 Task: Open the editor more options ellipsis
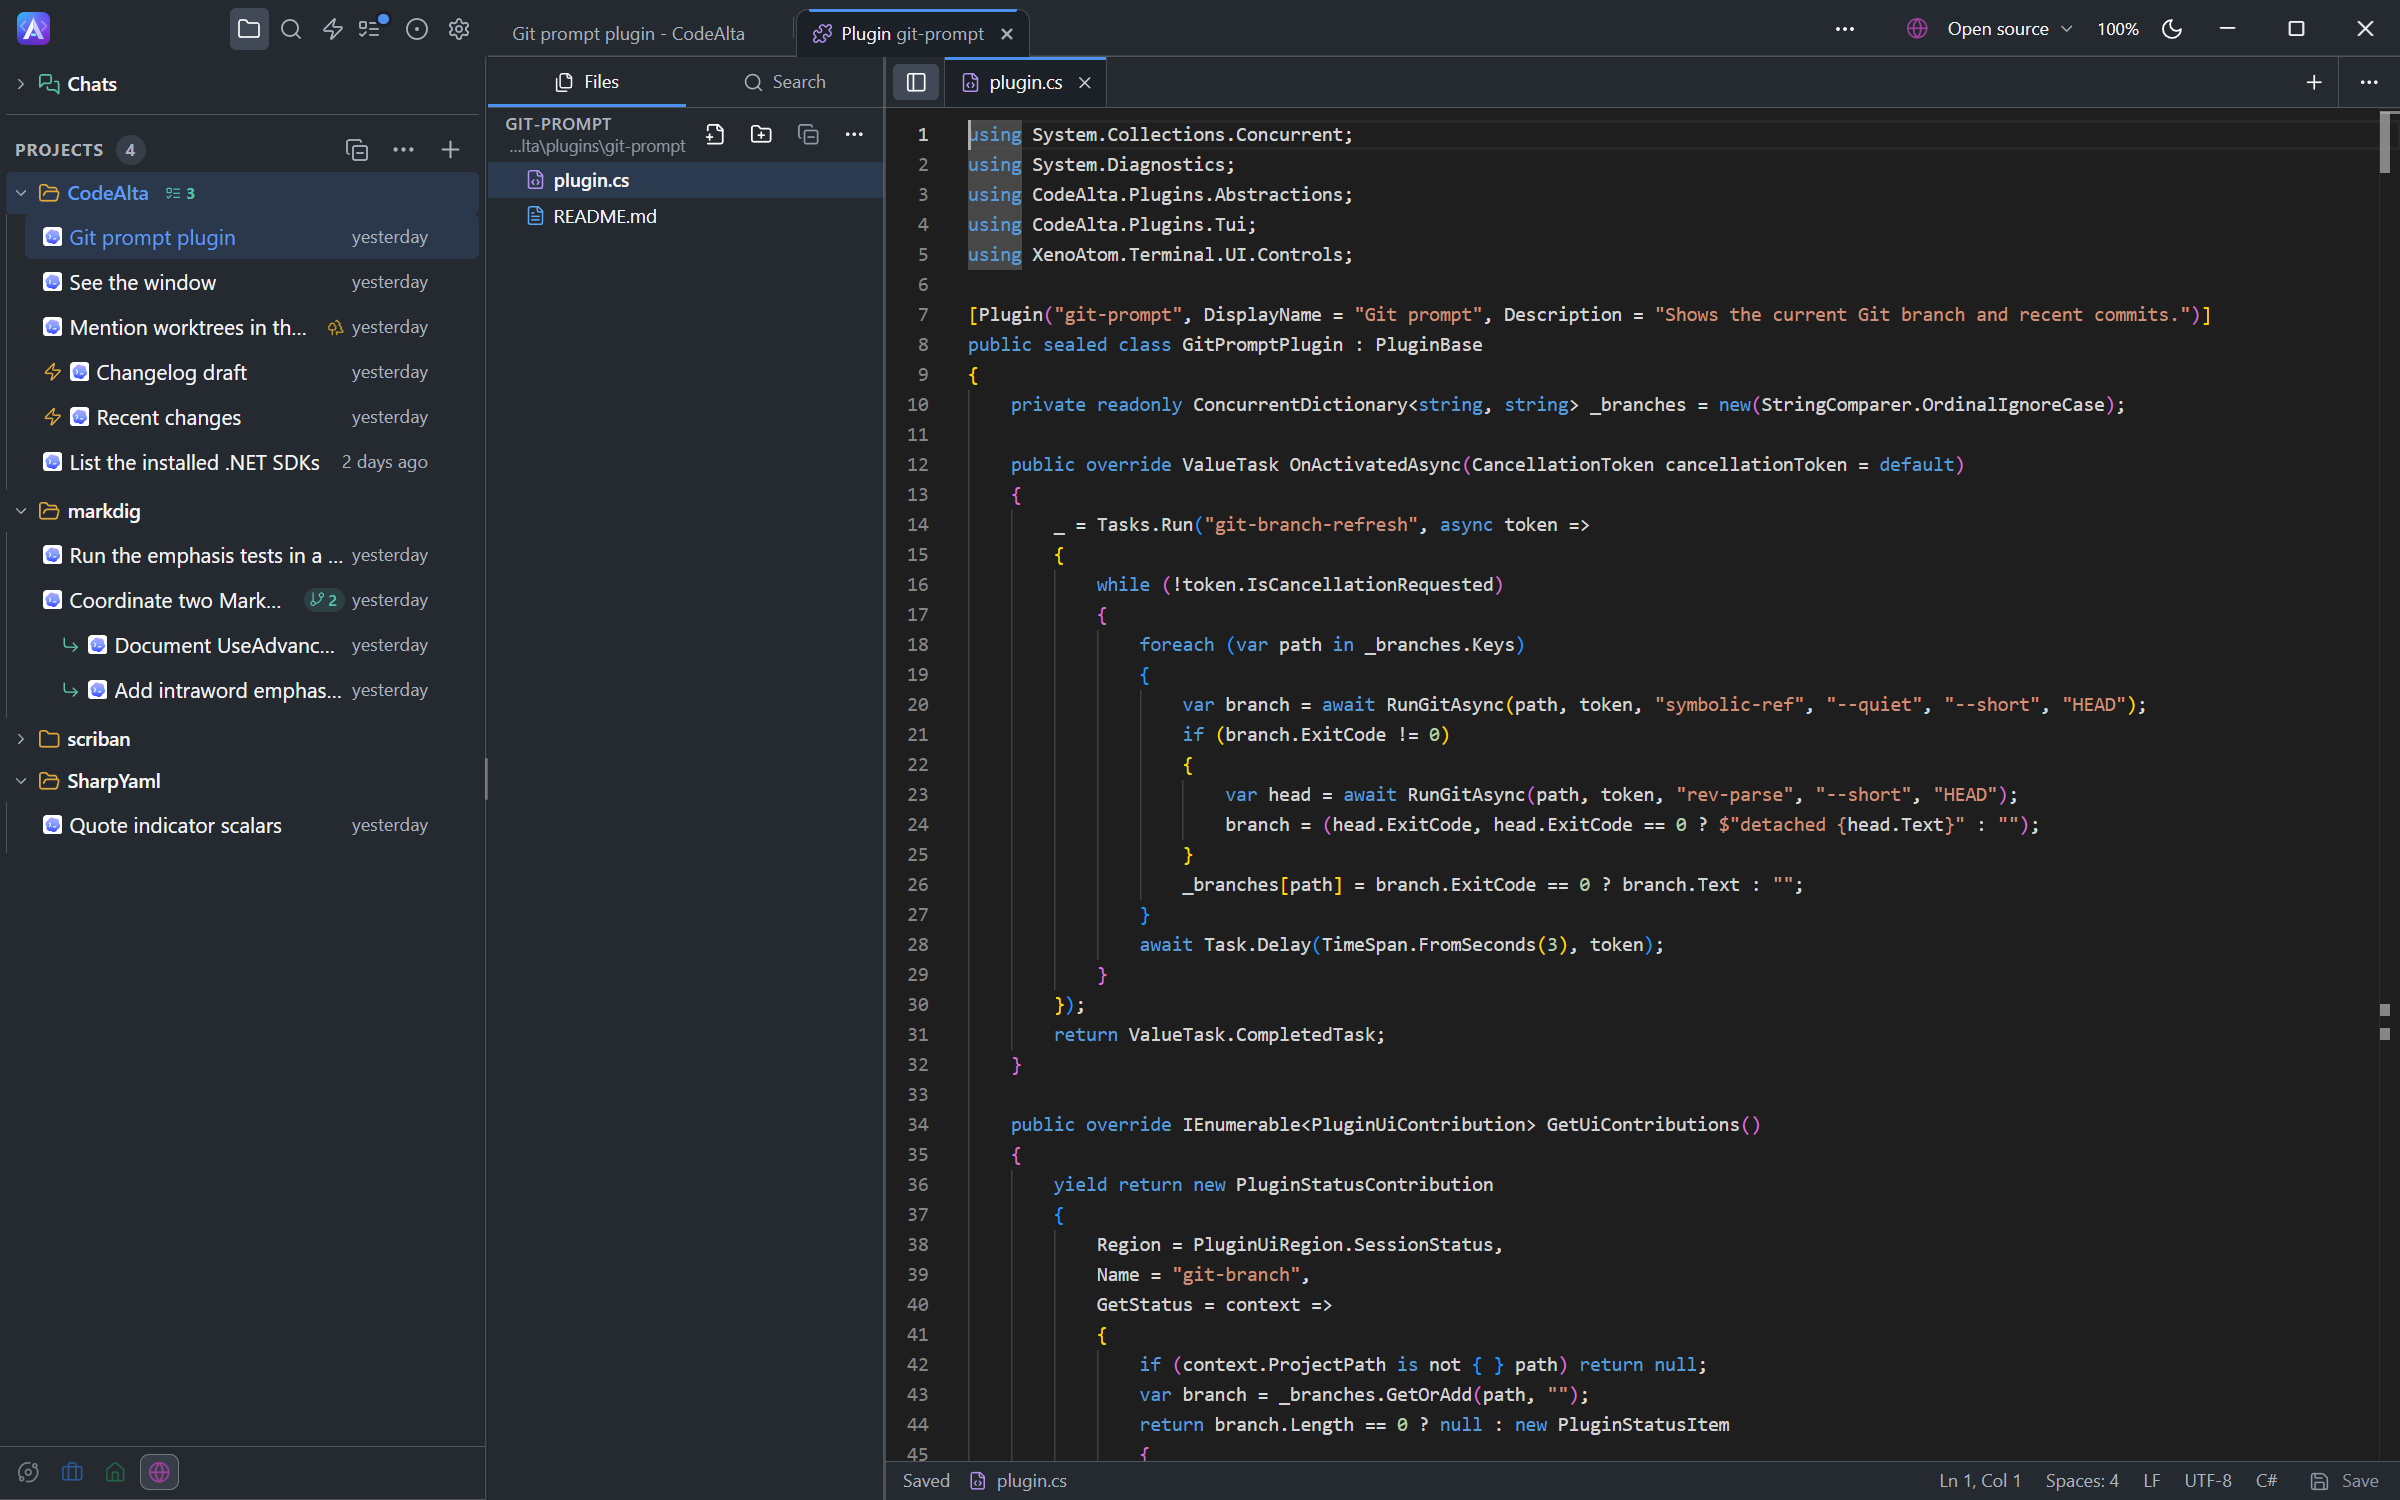(2368, 82)
